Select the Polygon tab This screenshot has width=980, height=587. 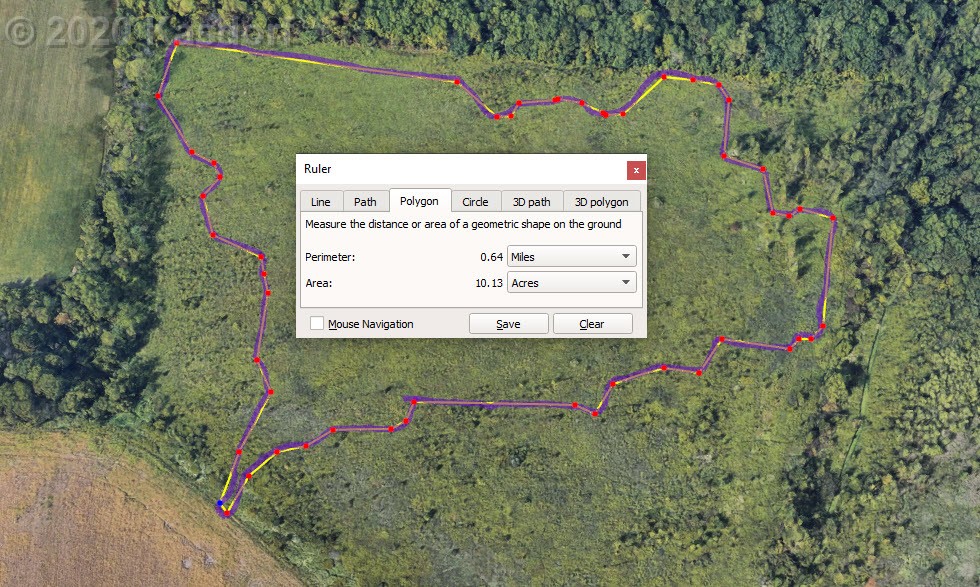click(419, 200)
